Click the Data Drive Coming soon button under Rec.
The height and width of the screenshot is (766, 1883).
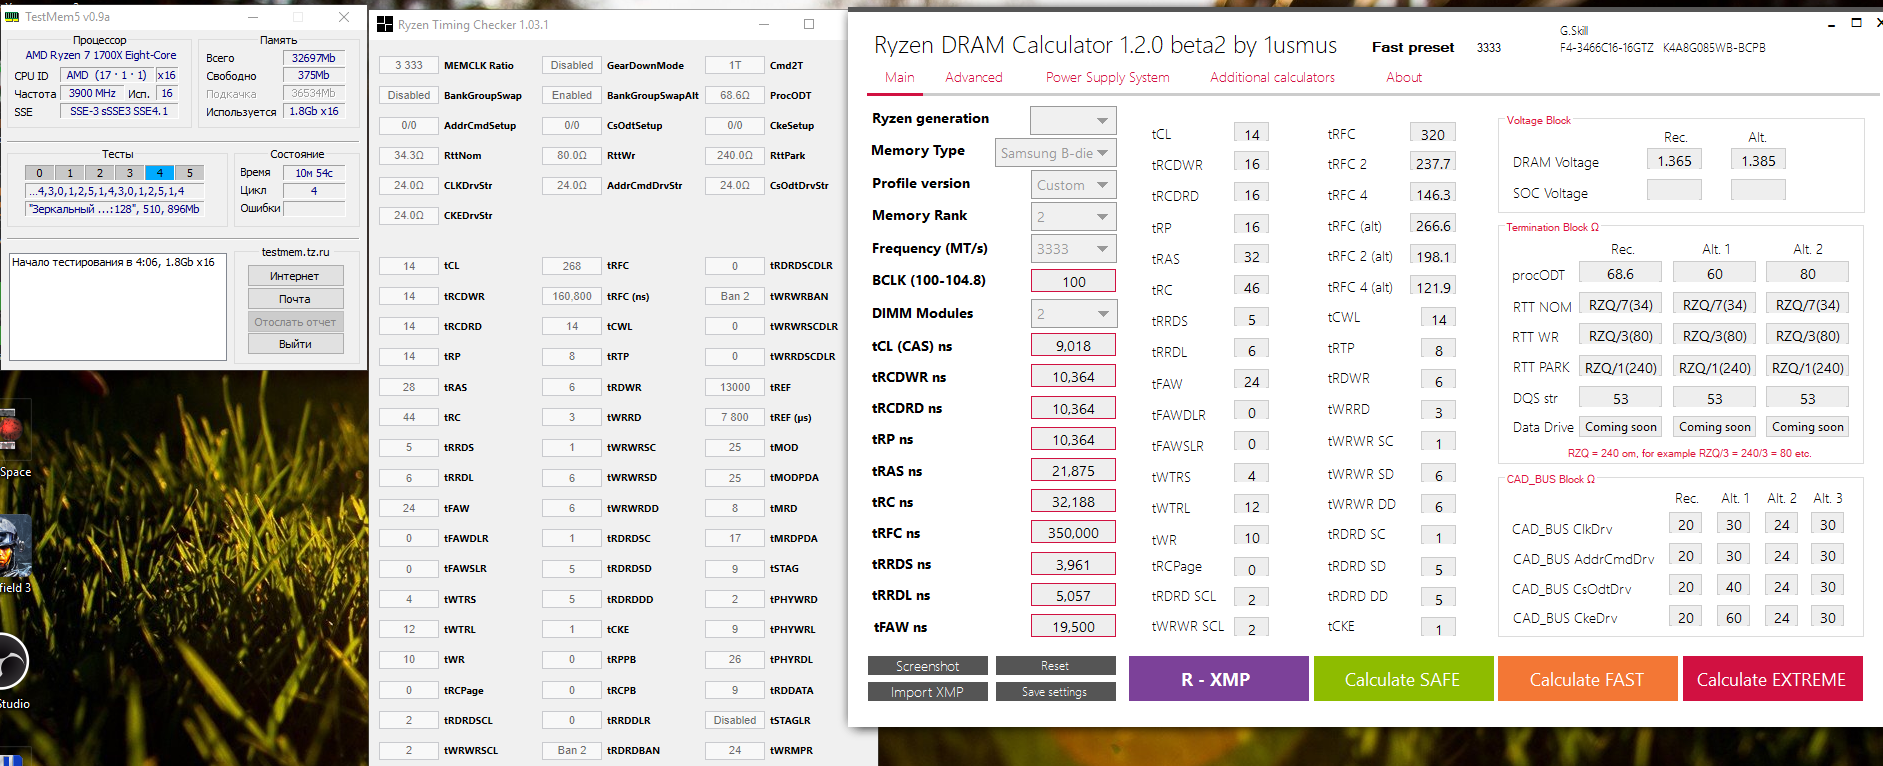tap(1621, 427)
